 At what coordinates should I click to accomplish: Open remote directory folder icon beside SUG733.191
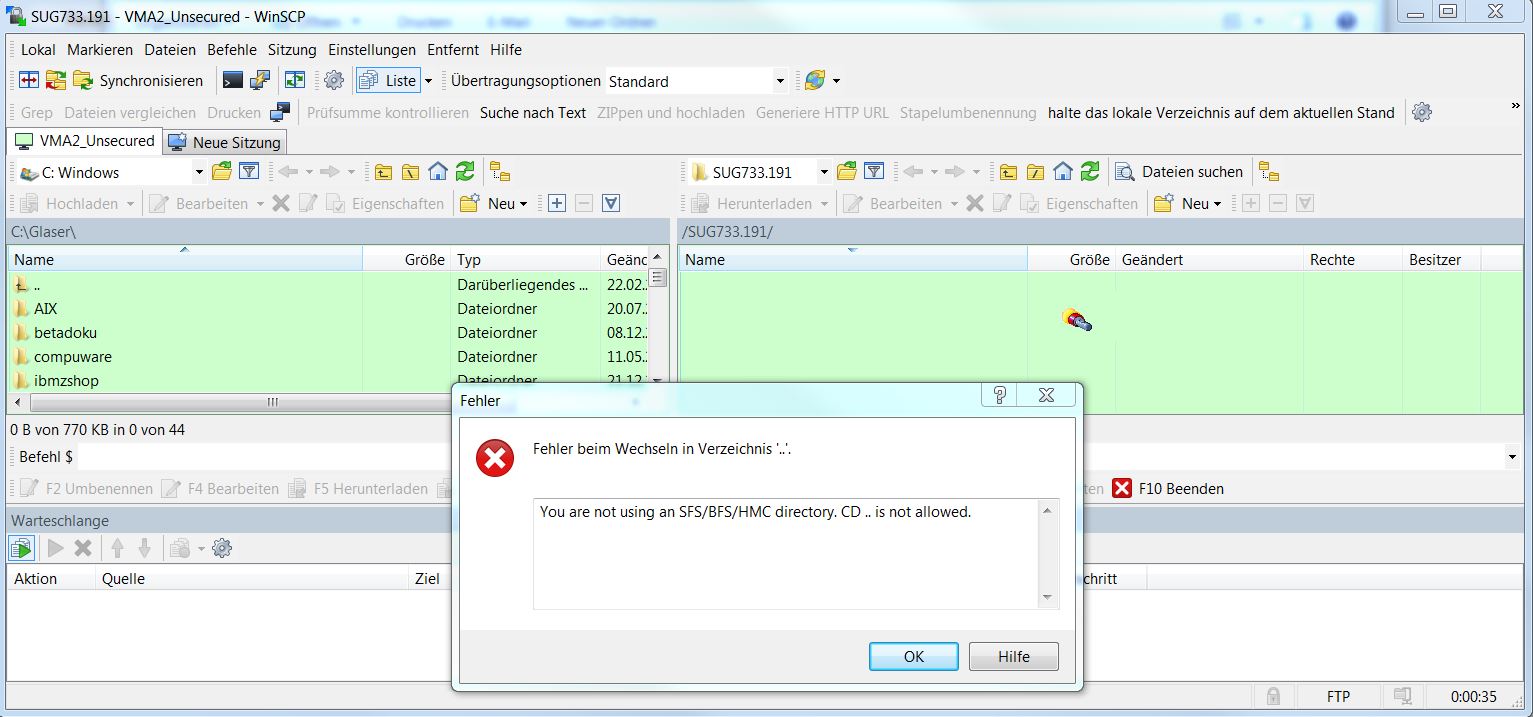click(847, 172)
